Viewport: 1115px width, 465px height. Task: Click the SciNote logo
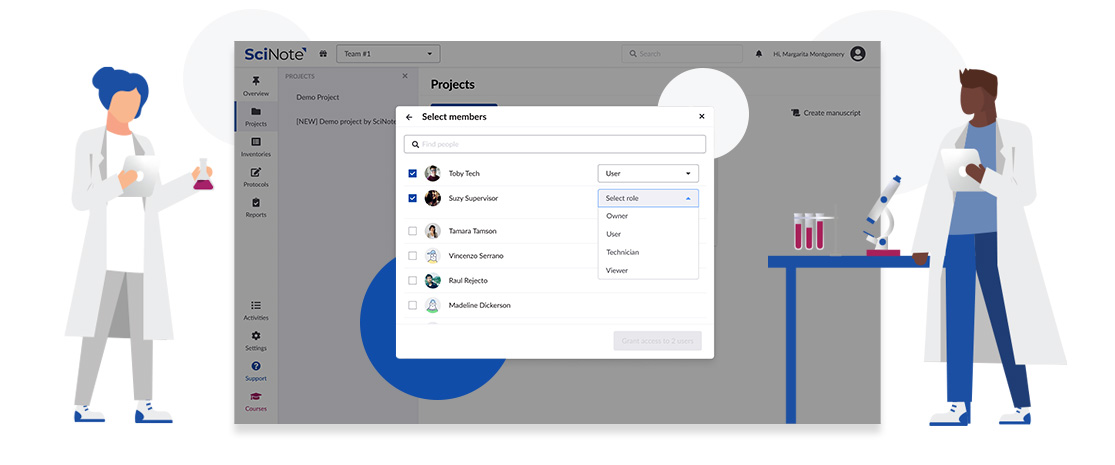point(275,53)
